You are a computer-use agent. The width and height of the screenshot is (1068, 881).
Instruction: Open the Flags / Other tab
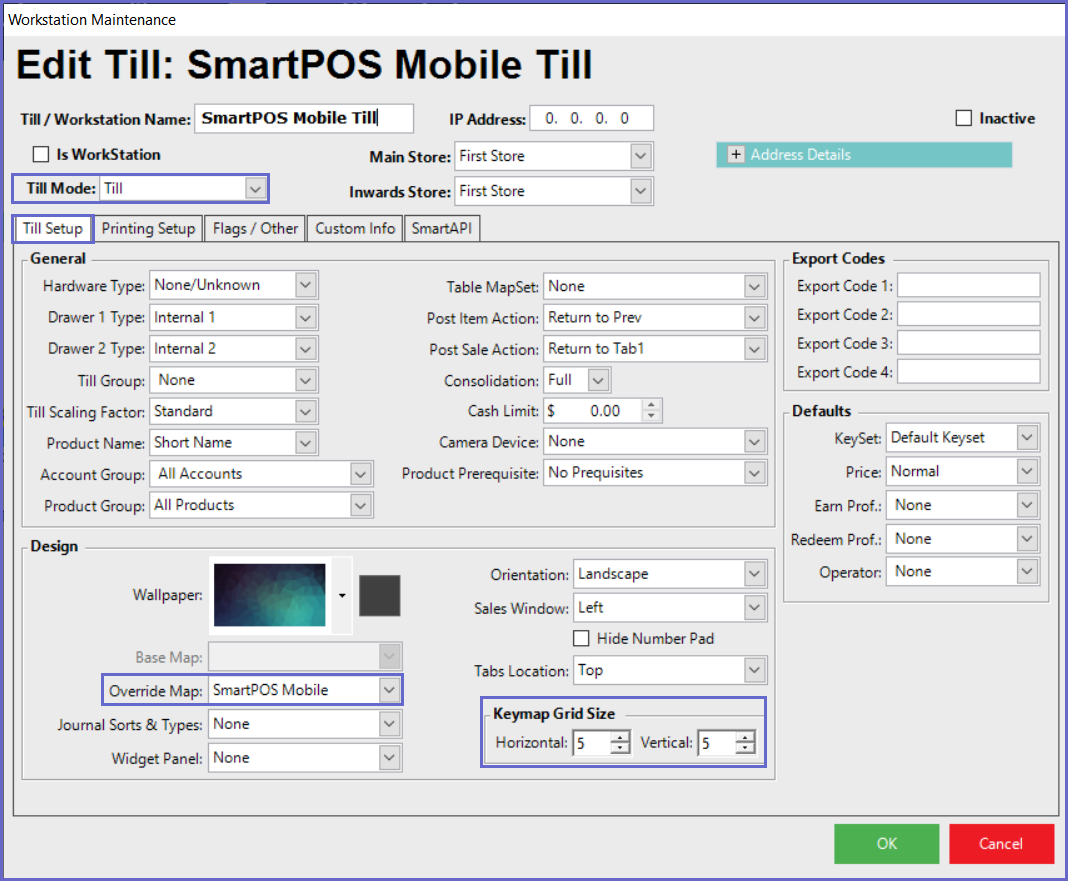coord(255,228)
